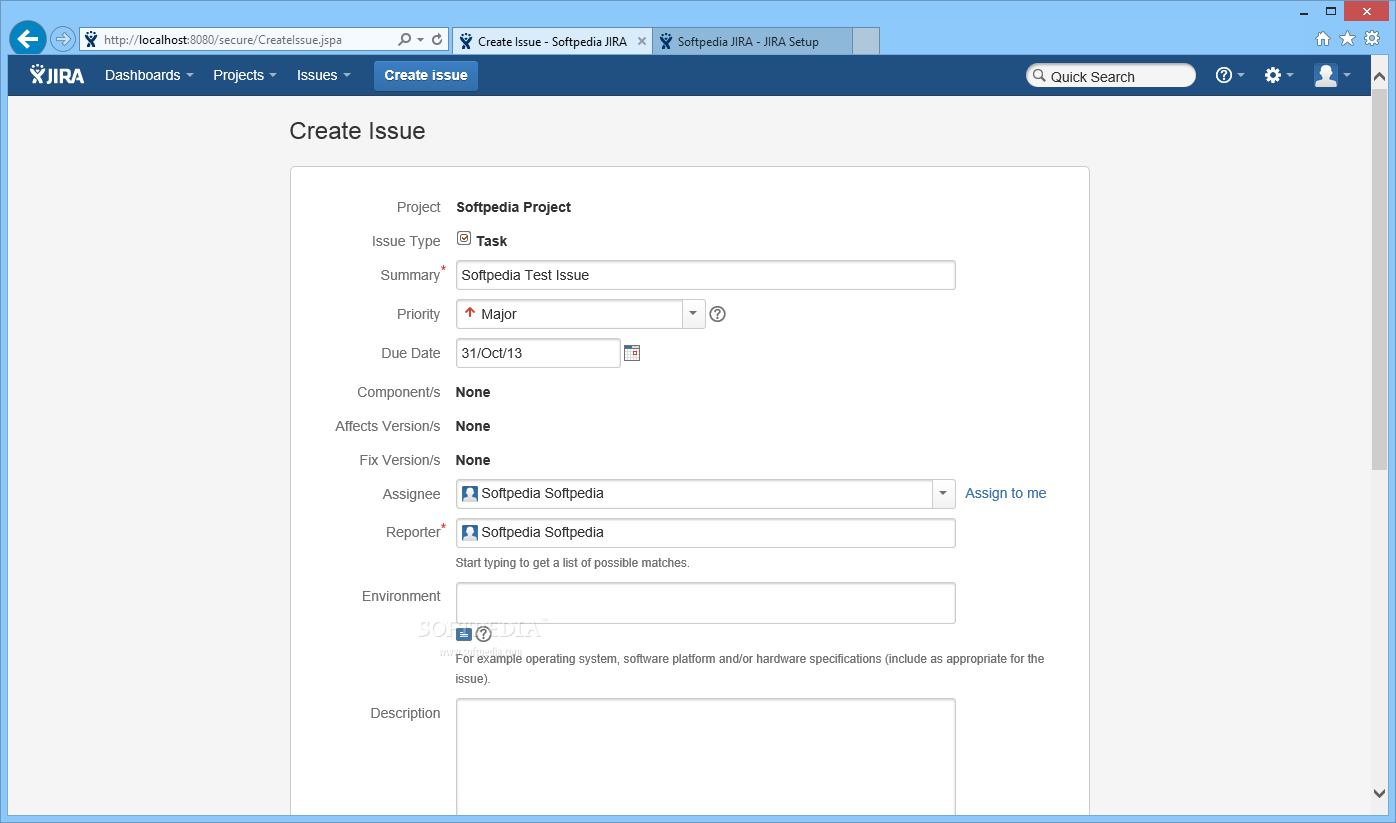The width and height of the screenshot is (1396, 823).
Task: Click the browser Back arrow button
Action: pyautogui.click(x=28, y=40)
